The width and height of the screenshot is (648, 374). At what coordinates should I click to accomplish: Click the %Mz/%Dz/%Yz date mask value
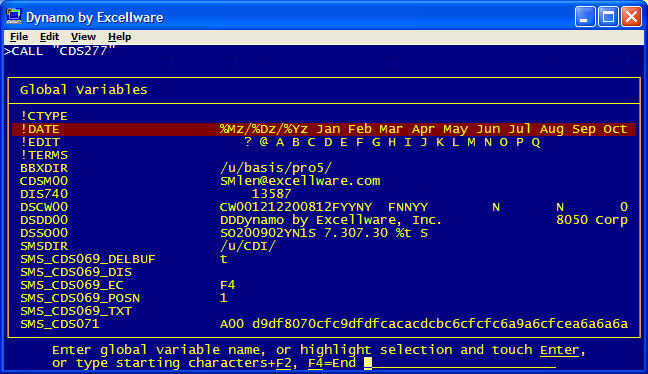coord(264,129)
